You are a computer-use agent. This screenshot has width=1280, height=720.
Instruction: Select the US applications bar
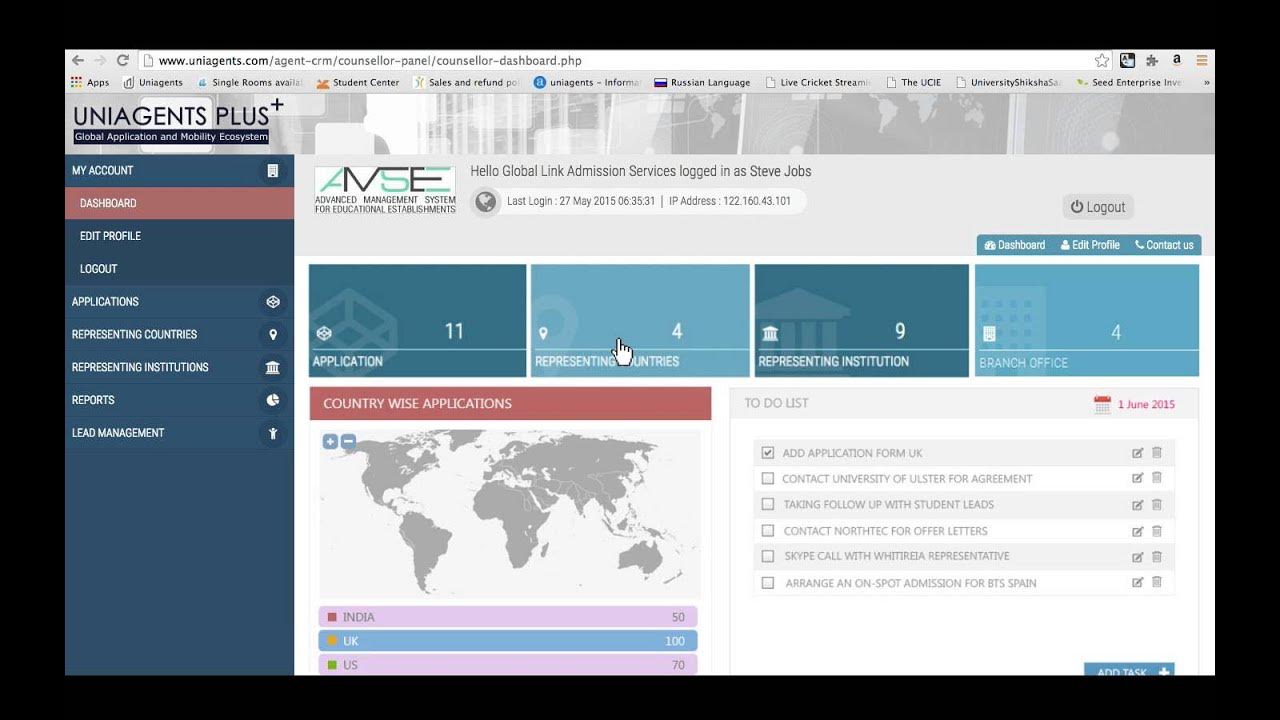(508, 665)
